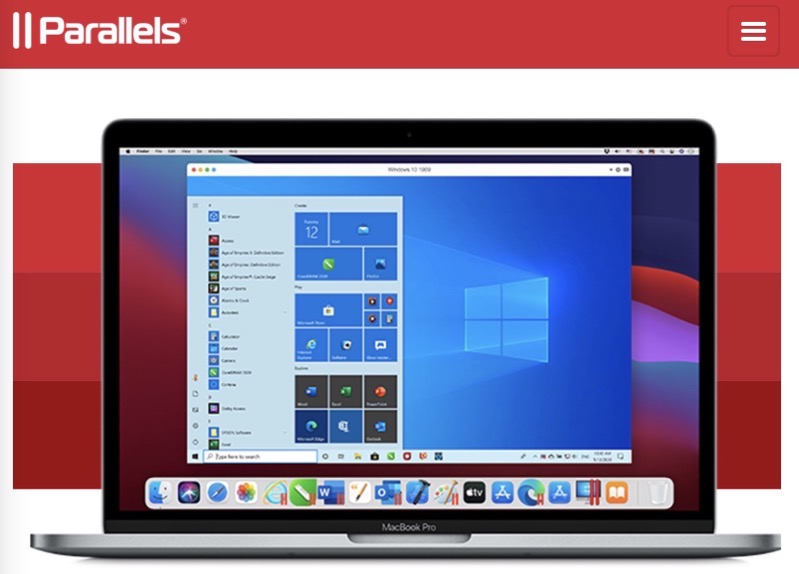Click the Parallels logo
The width and height of the screenshot is (799, 574).
tap(100, 31)
